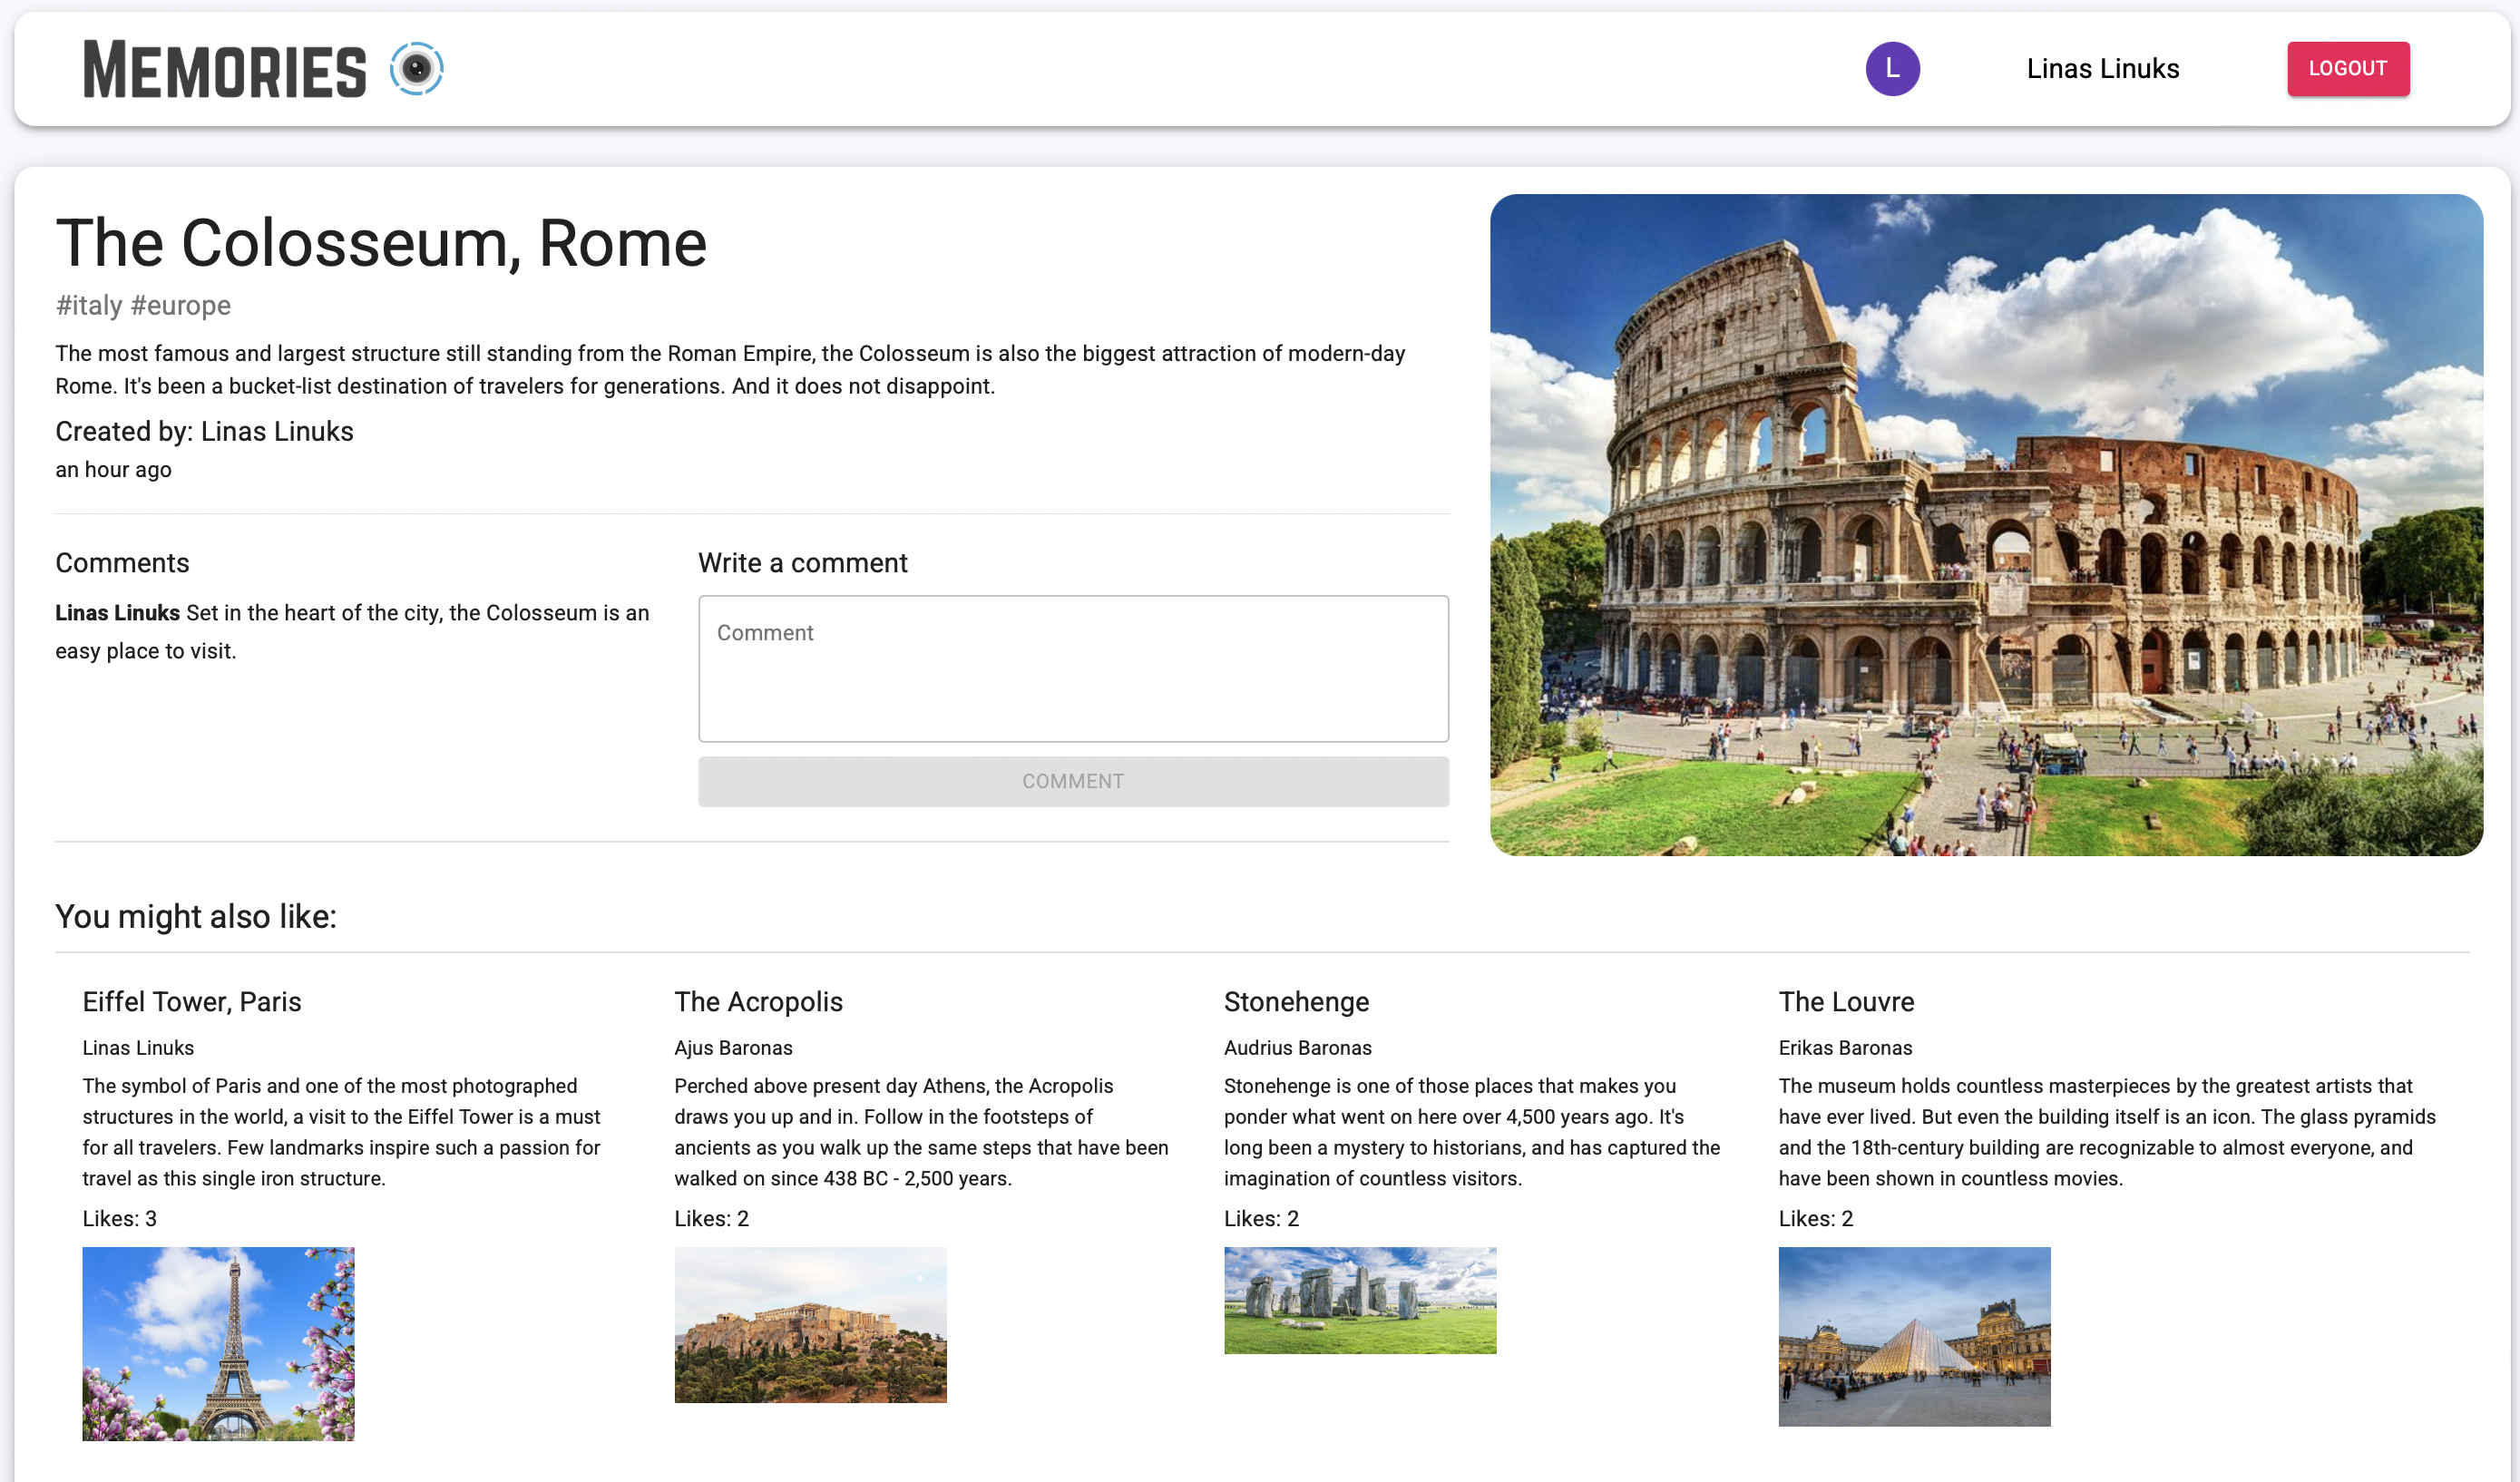Viewport: 2520px width, 1482px height.
Task: Open the Stonehenge thumbnail image
Action: [1359, 1300]
